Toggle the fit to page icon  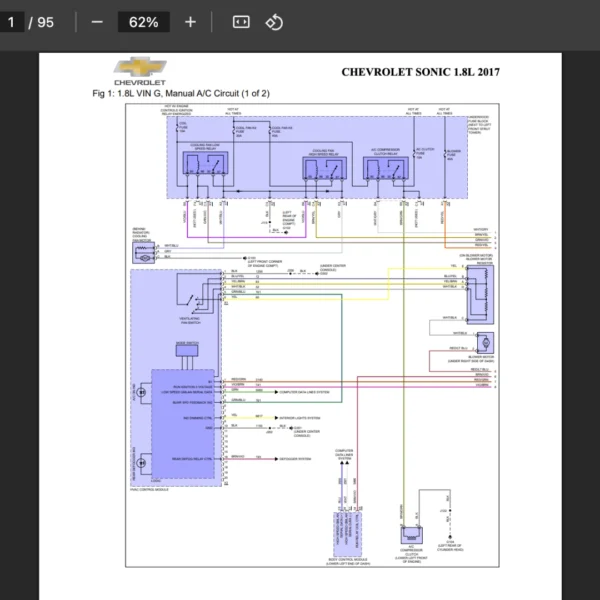(240, 22)
